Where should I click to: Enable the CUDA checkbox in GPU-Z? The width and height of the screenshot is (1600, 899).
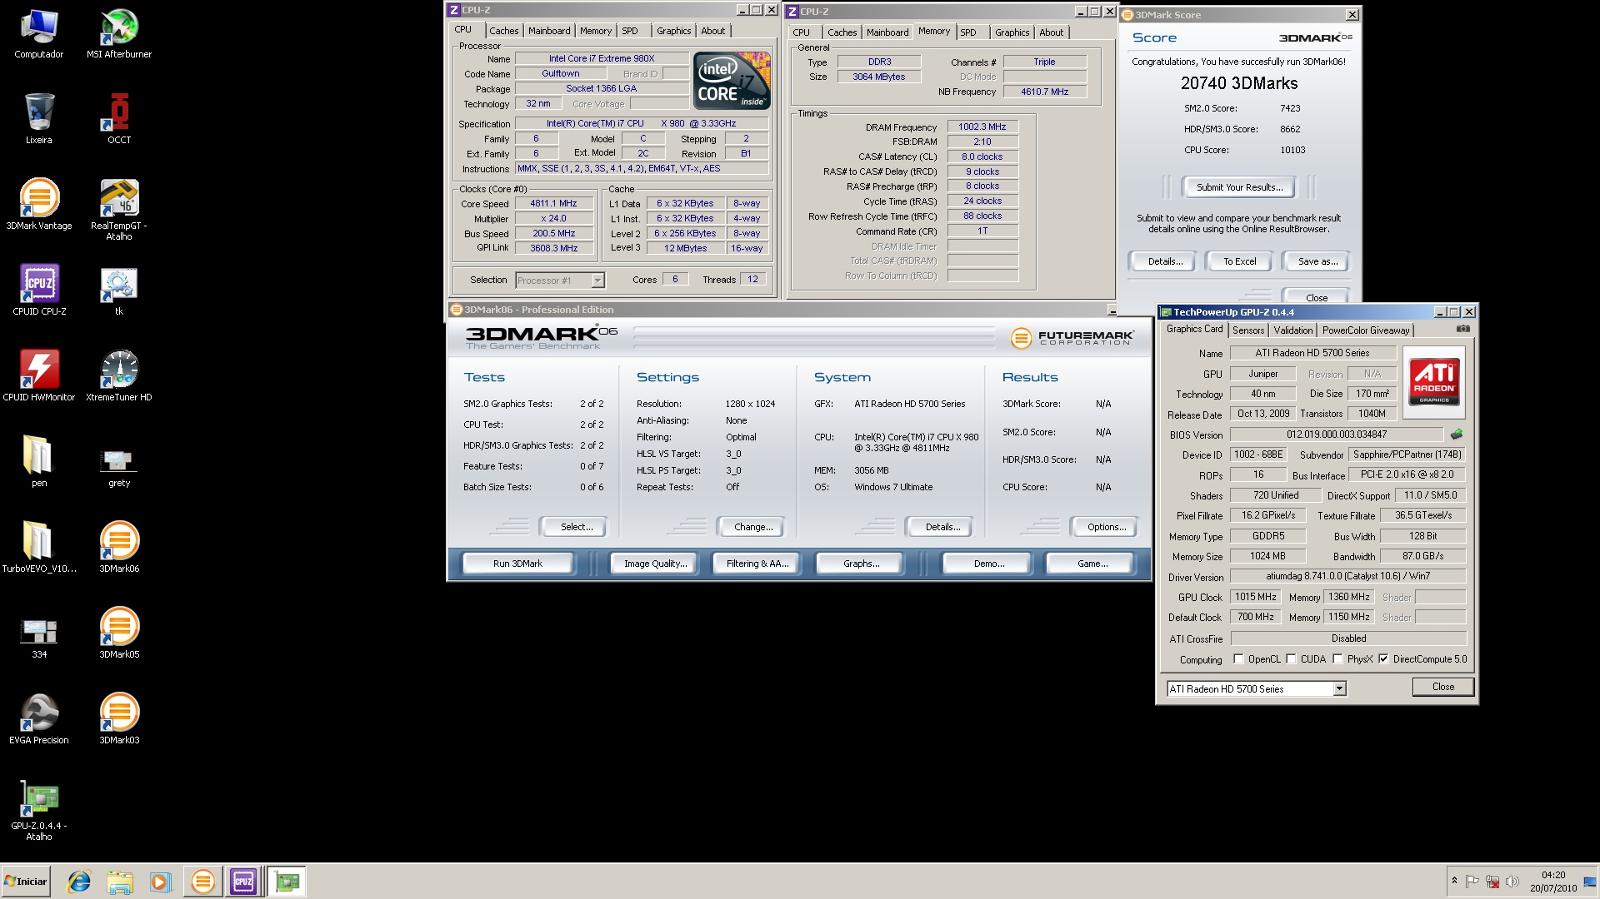pos(1291,659)
